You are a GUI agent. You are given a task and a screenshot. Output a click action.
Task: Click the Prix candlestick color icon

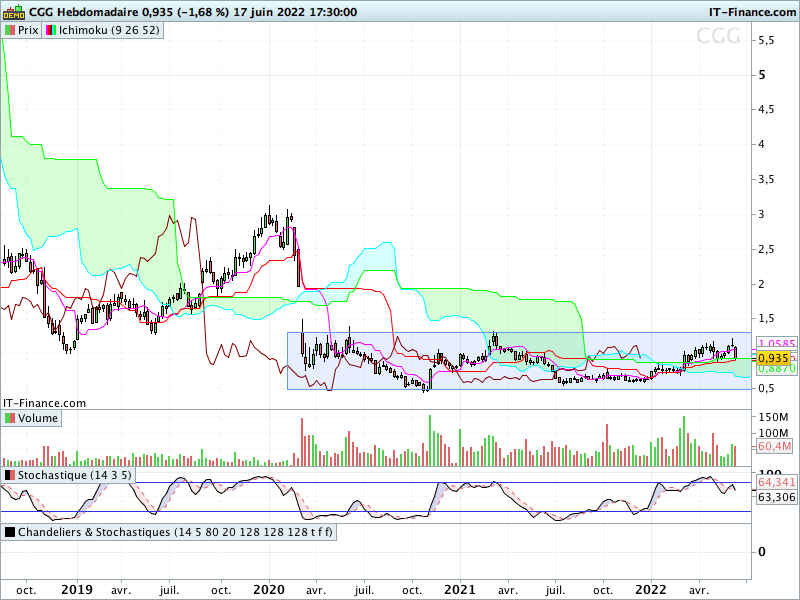coord(10,30)
